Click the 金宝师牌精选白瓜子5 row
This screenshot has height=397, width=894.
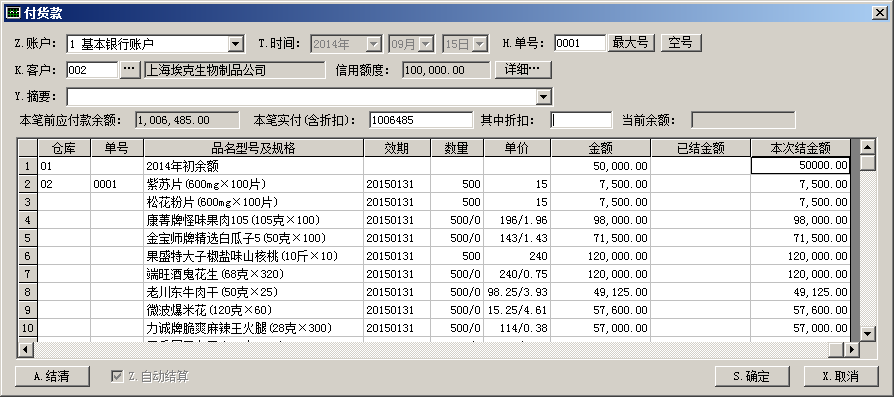click(434, 238)
